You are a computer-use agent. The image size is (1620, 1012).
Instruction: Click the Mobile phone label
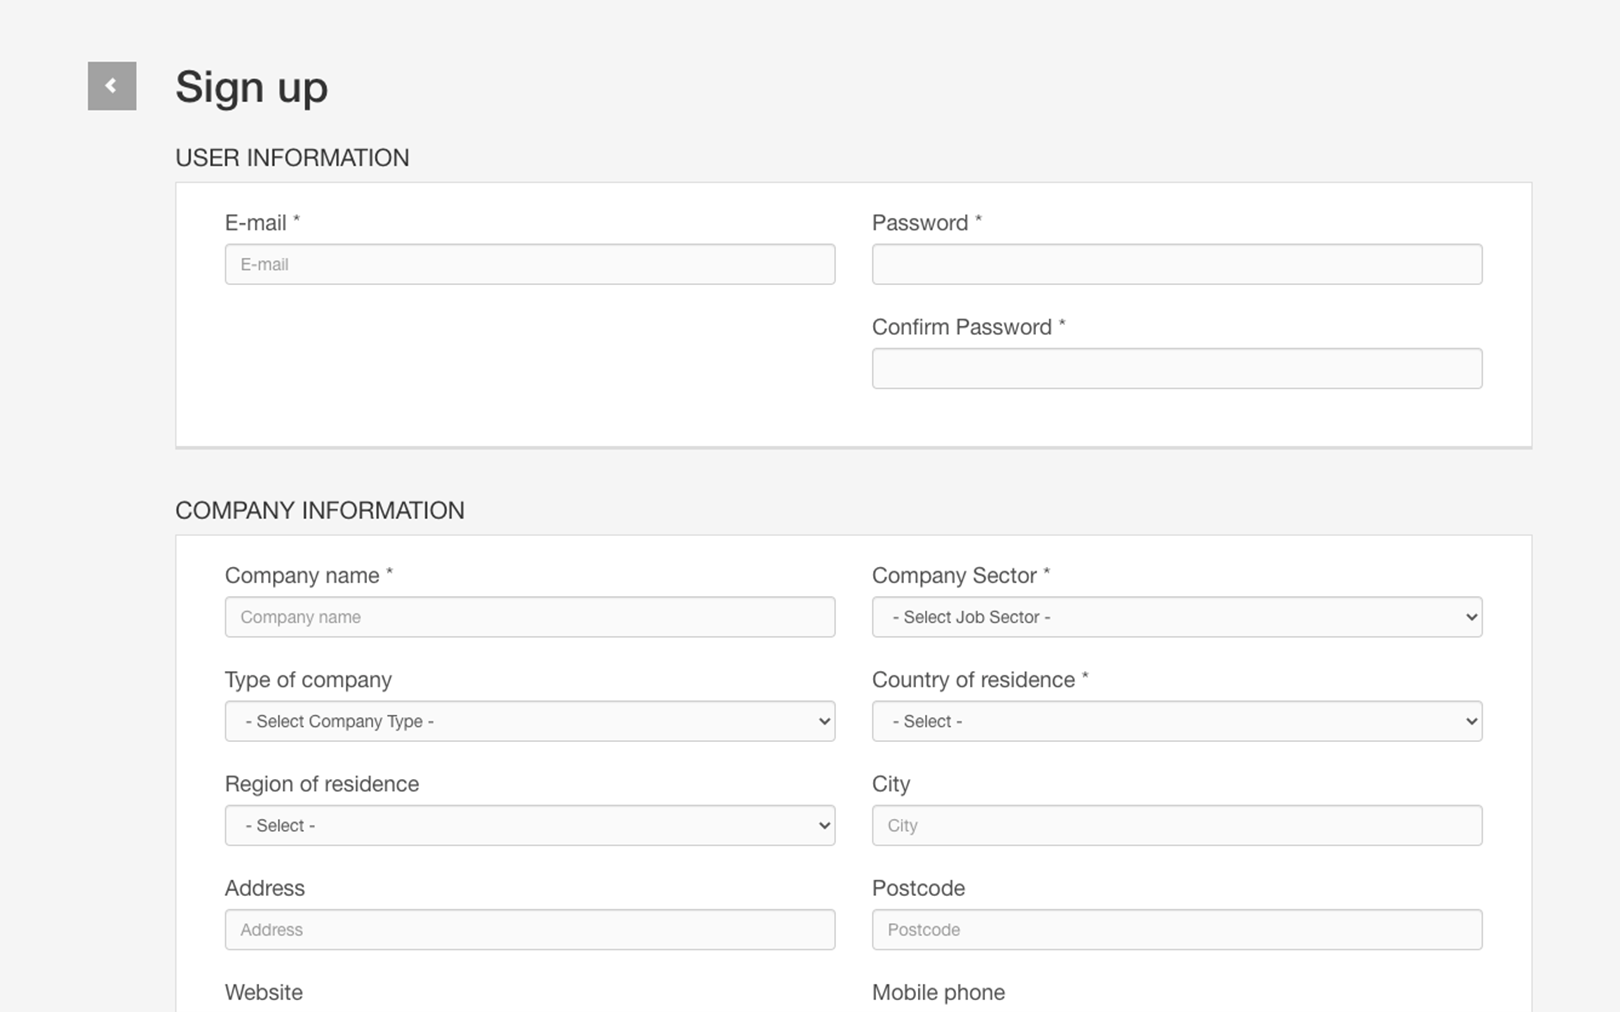pos(938,992)
